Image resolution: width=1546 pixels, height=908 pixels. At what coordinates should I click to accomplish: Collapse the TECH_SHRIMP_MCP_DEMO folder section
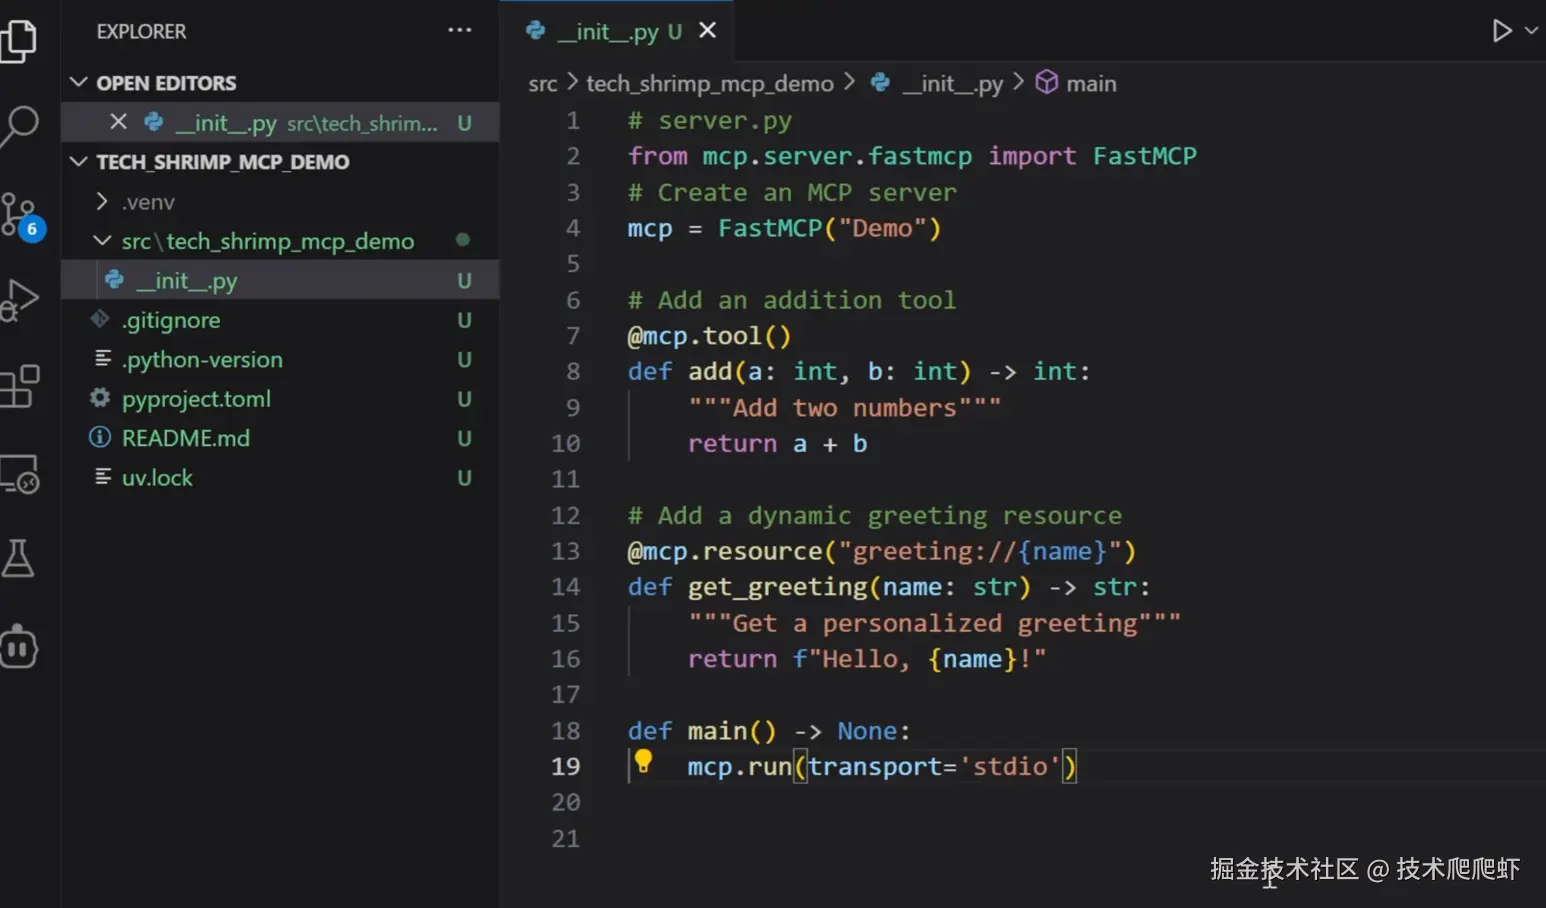pos(280,162)
